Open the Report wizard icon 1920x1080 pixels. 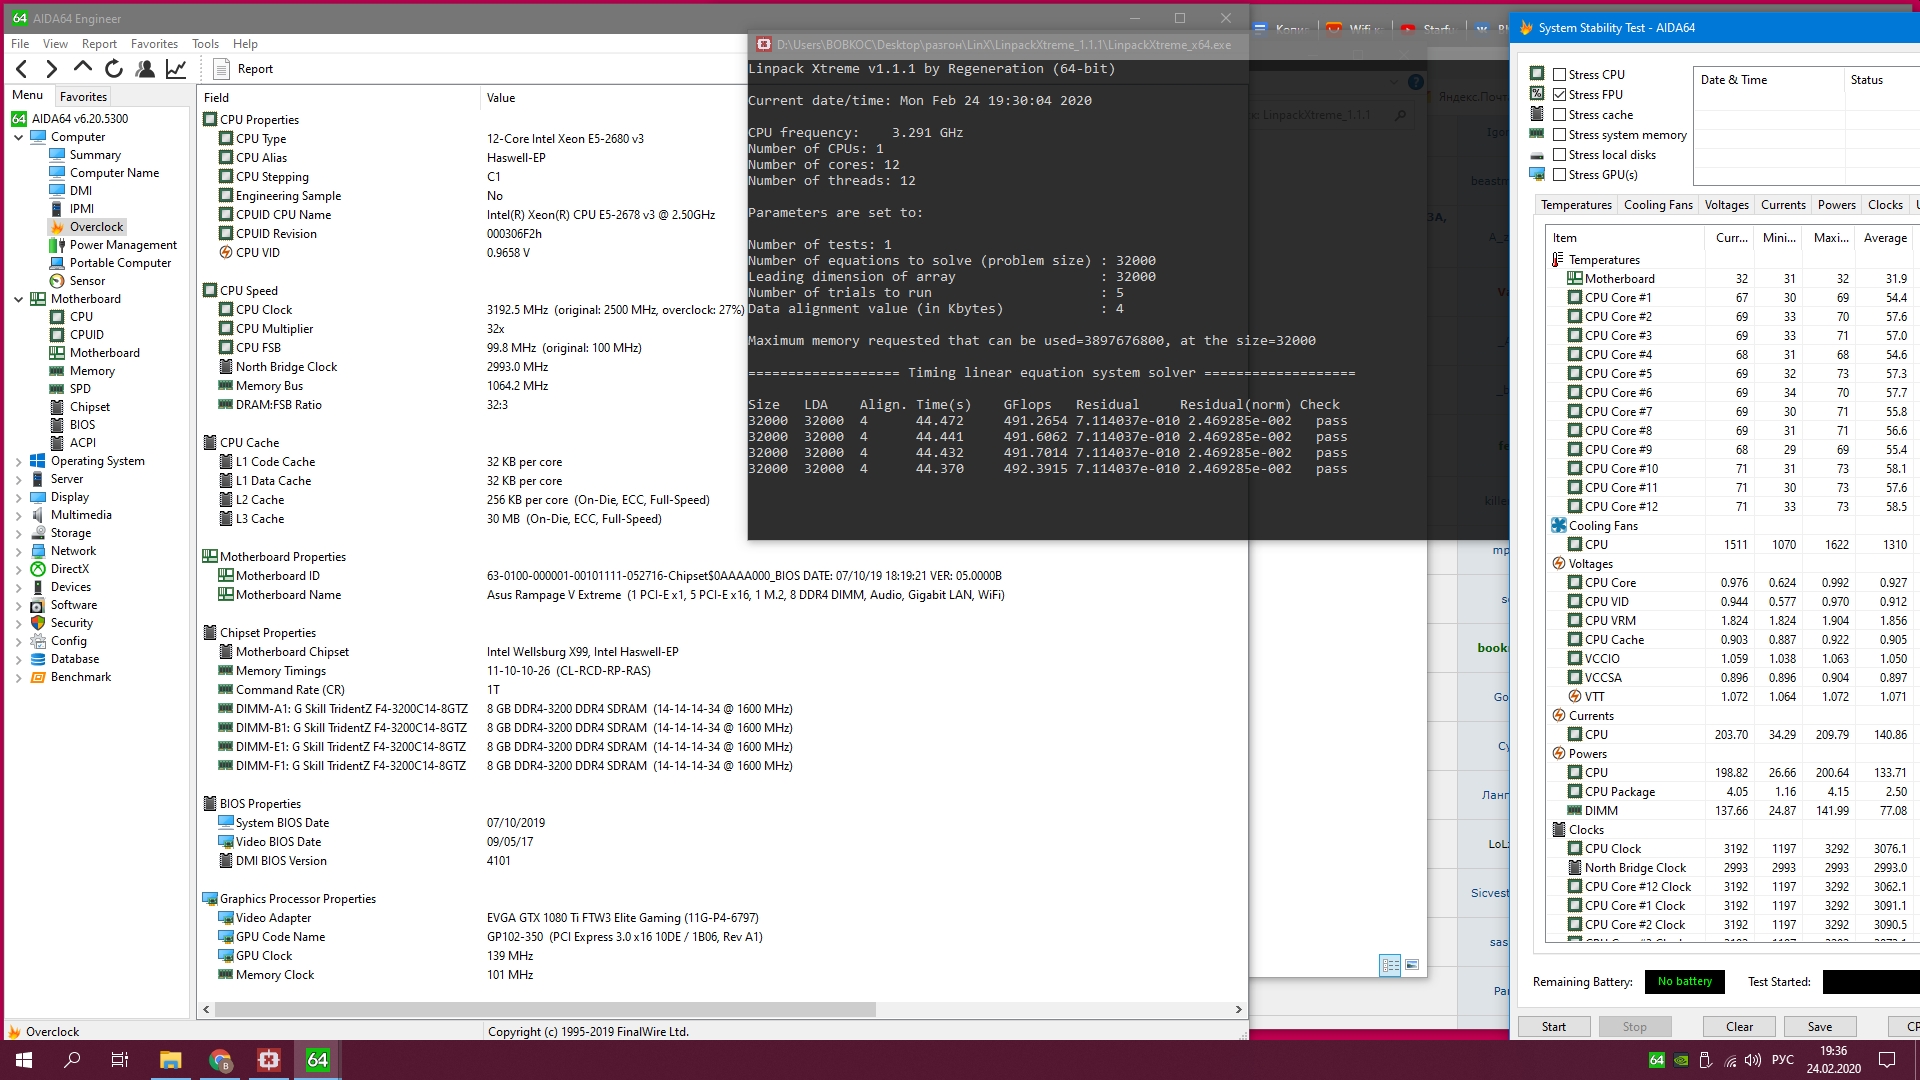222,69
